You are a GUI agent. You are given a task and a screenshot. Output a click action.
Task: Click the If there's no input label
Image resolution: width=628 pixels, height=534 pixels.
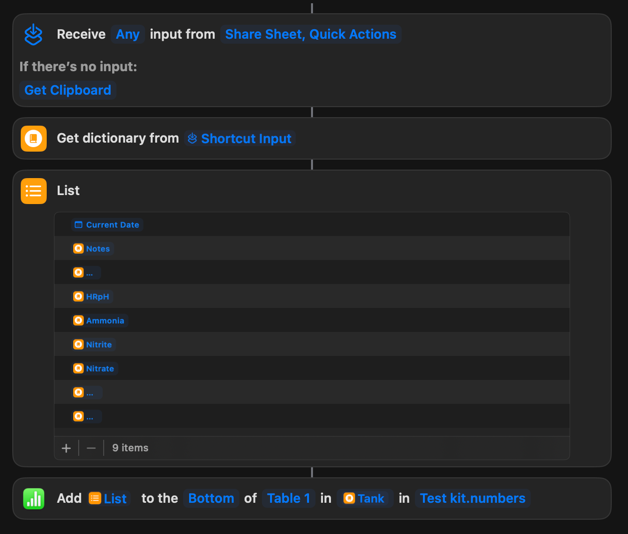click(78, 66)
